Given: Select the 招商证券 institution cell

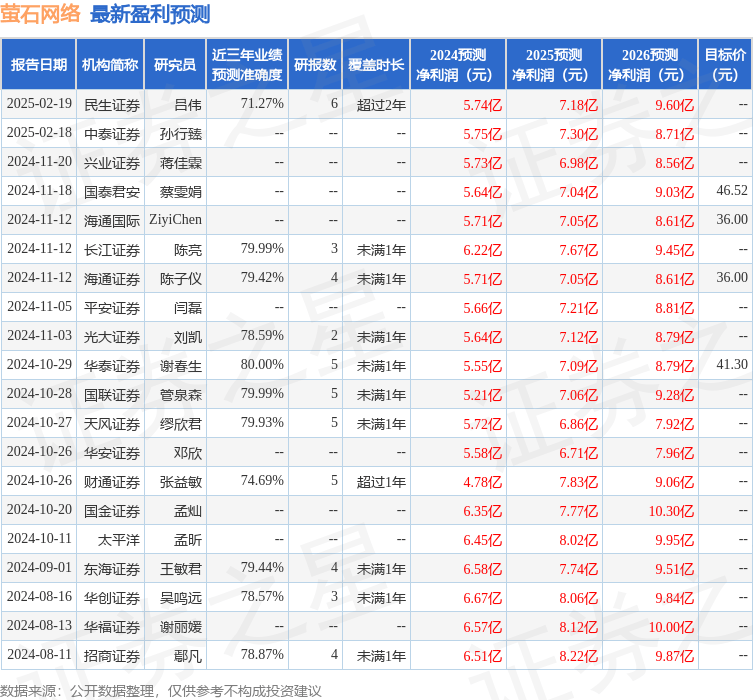Looking at the screenshot, I should 112,656.
